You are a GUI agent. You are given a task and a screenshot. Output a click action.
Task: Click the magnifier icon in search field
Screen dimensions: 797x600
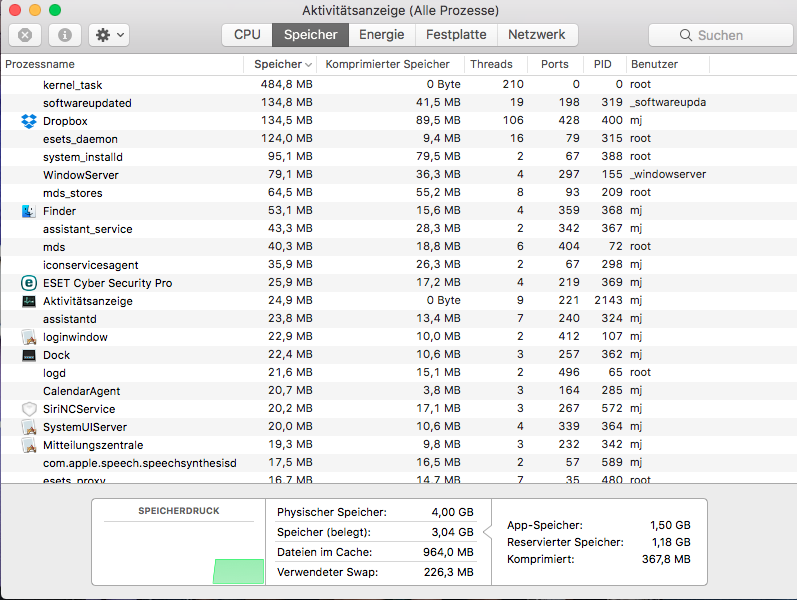click(686, 35)
